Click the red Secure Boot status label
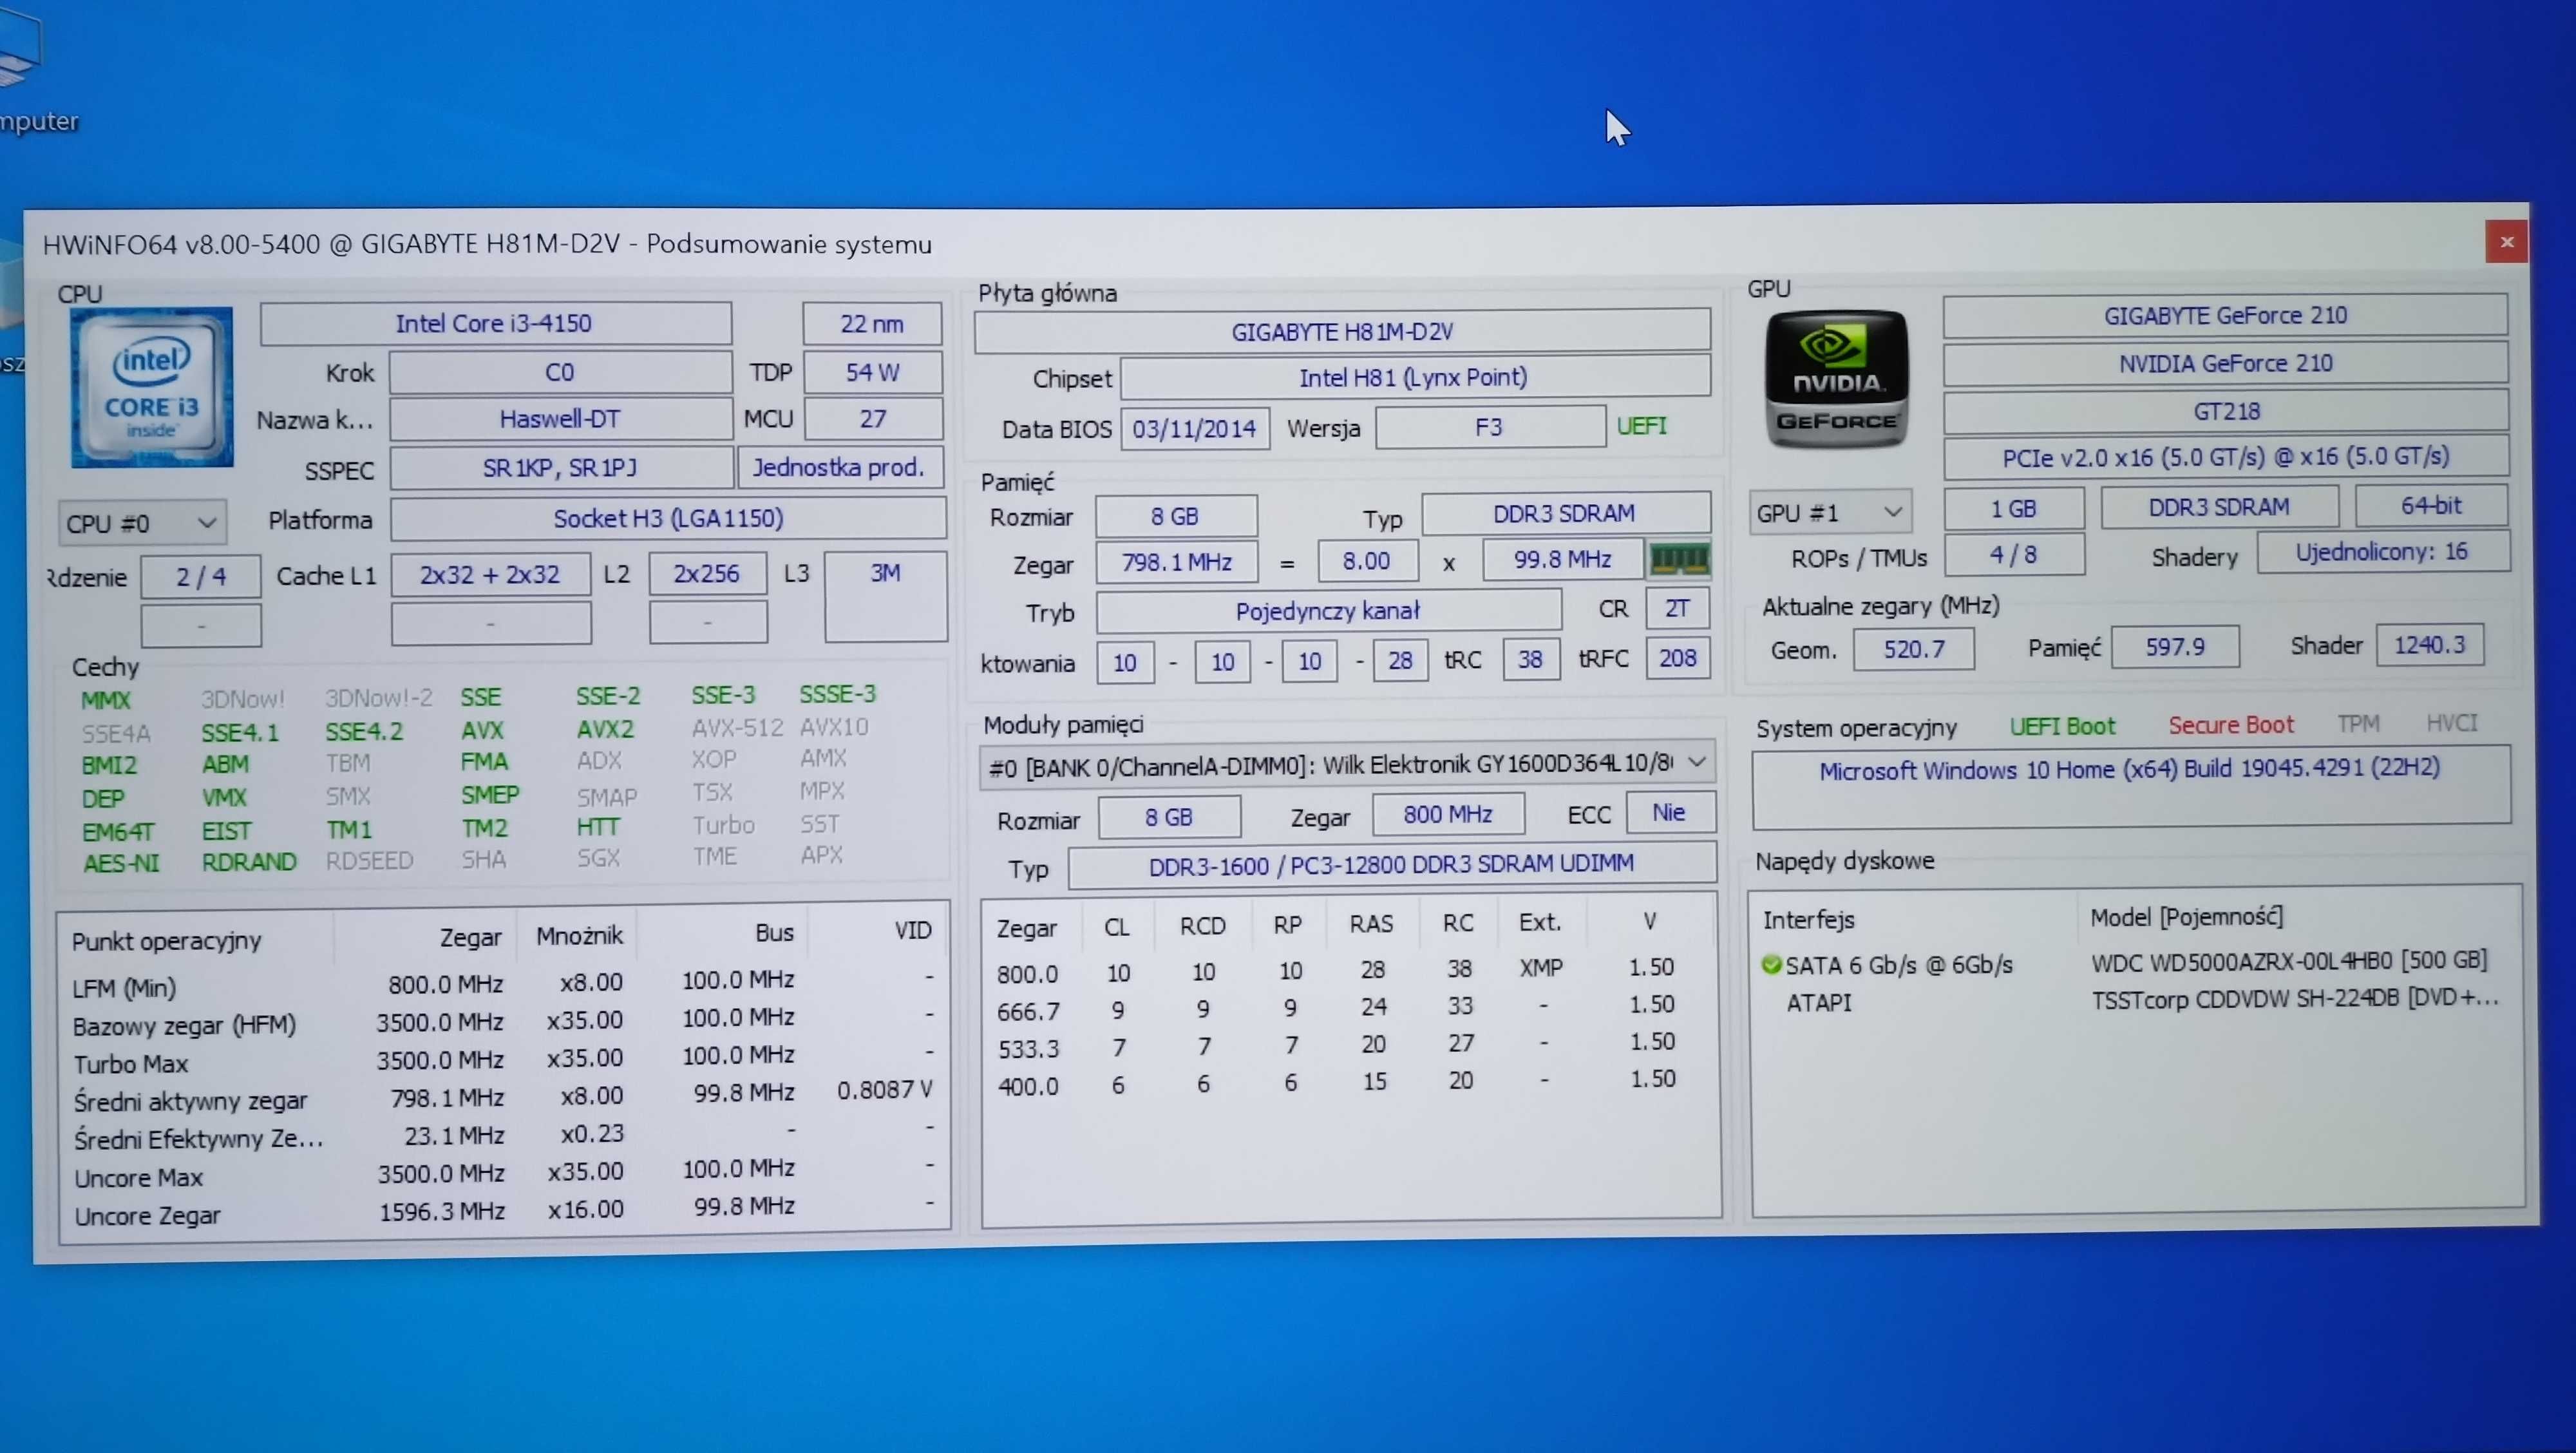The image size is (2576, 1453). [x=2231, y=725]
